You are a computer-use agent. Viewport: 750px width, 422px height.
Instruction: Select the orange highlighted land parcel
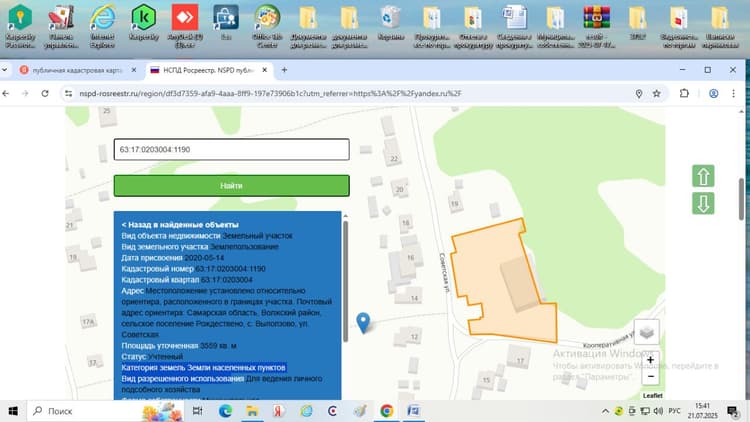click(502, 282)
